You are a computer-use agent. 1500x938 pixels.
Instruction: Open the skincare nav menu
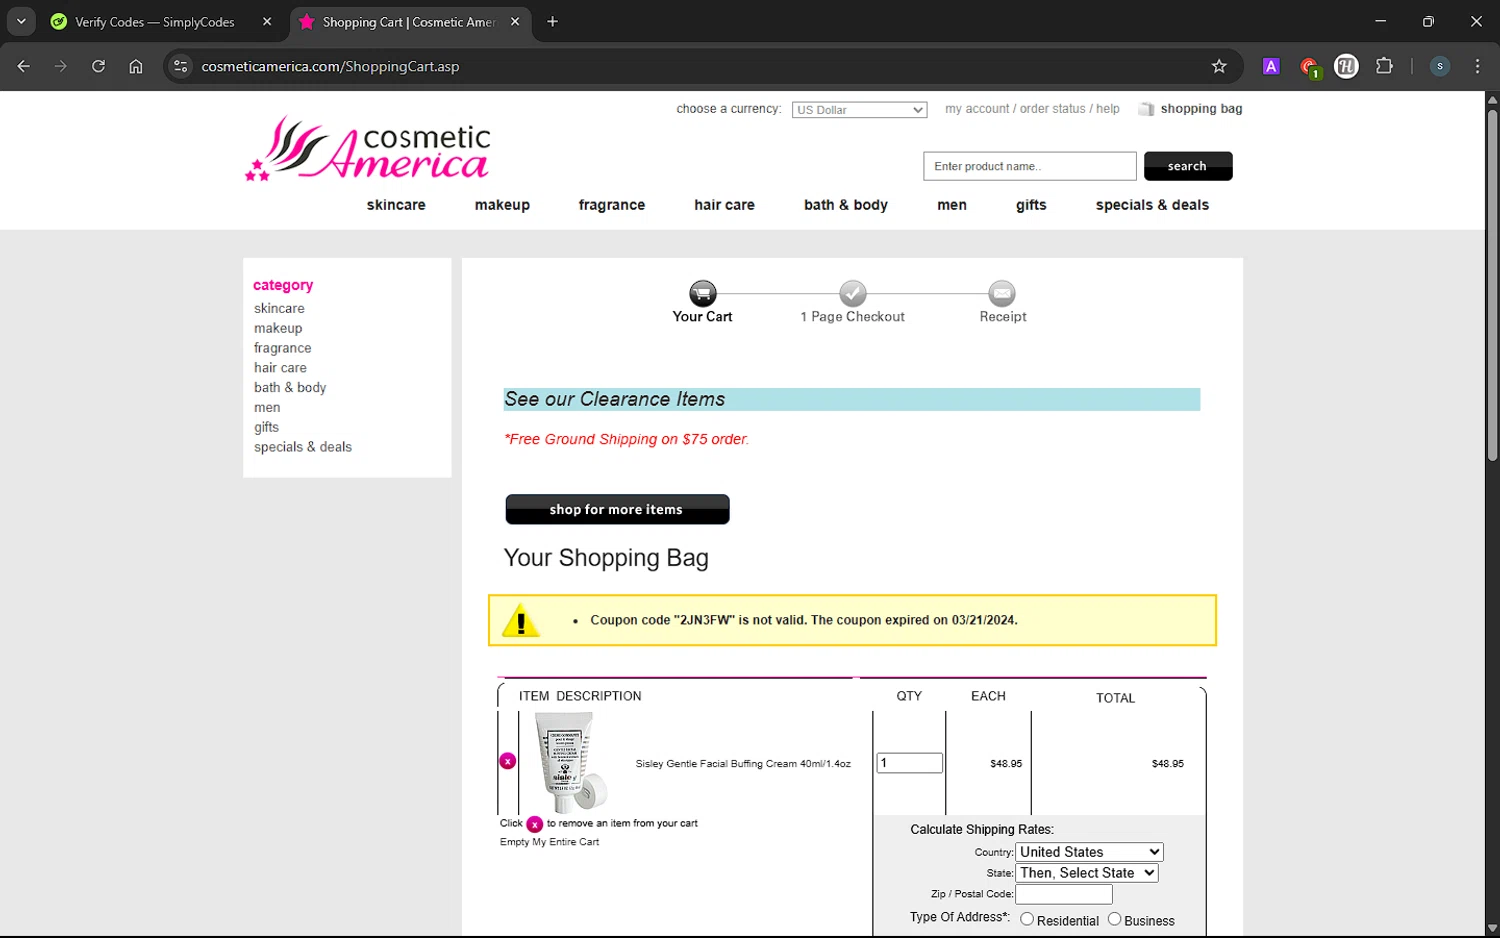[x=396, y=205]
